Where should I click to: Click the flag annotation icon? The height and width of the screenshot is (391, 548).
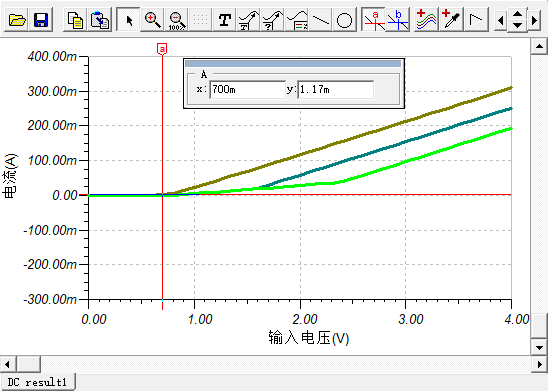click(x=476, y=20)
